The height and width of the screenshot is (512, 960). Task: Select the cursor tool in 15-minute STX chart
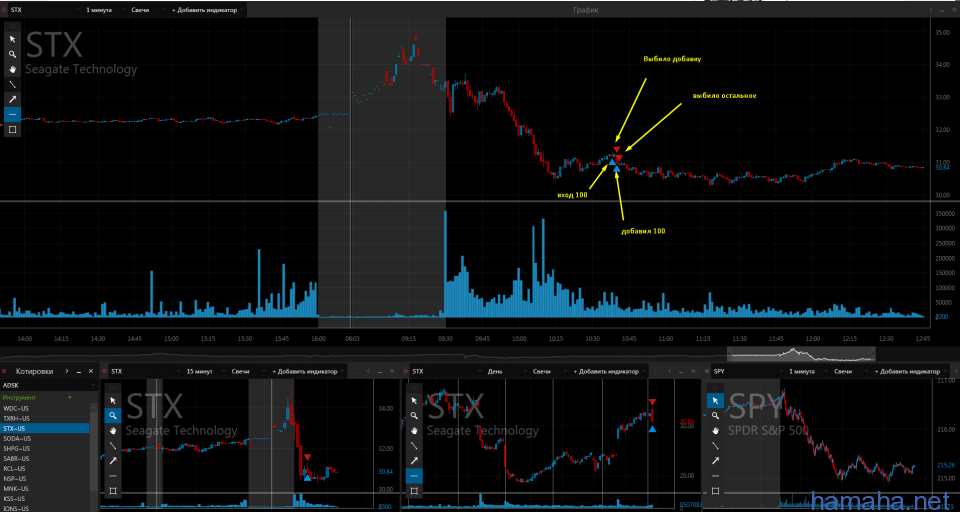pos(113,400)
